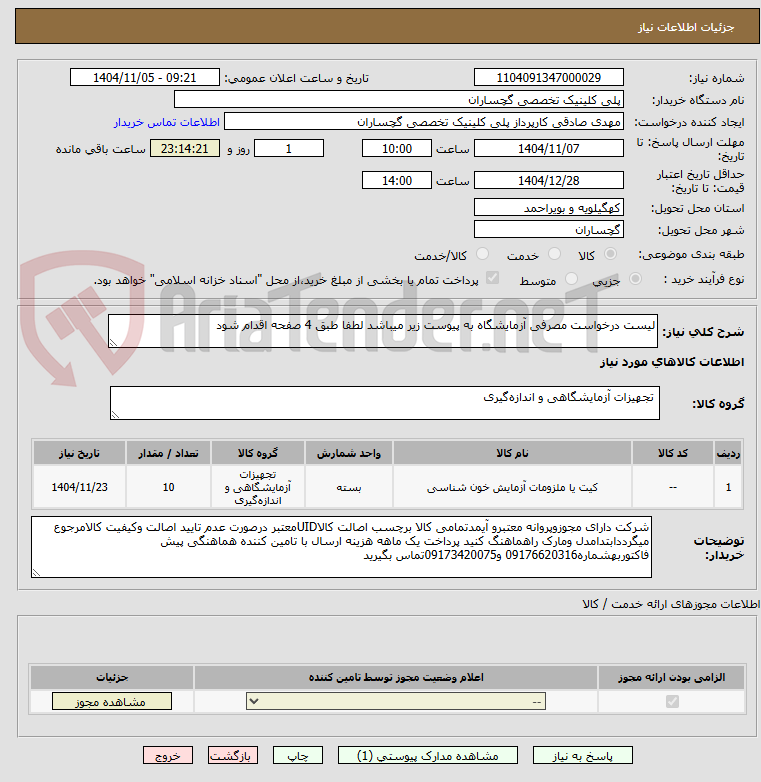Click the اطلاعات کالاهای مورد نیاز heading
The height and width of the screenshot is (782, 761).
point(672,362)
